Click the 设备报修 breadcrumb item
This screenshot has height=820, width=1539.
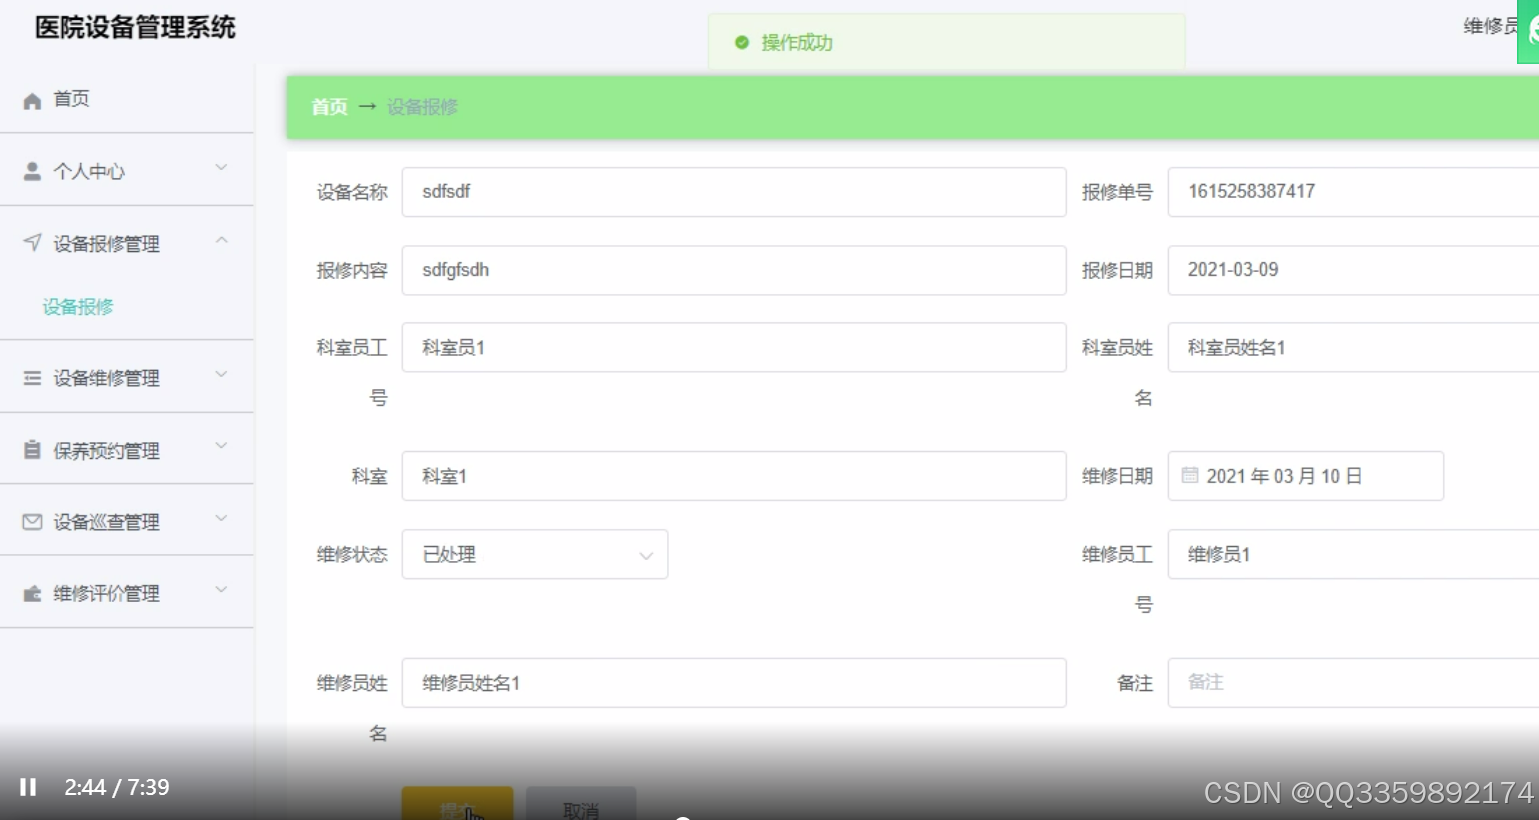tap(422, 107)
